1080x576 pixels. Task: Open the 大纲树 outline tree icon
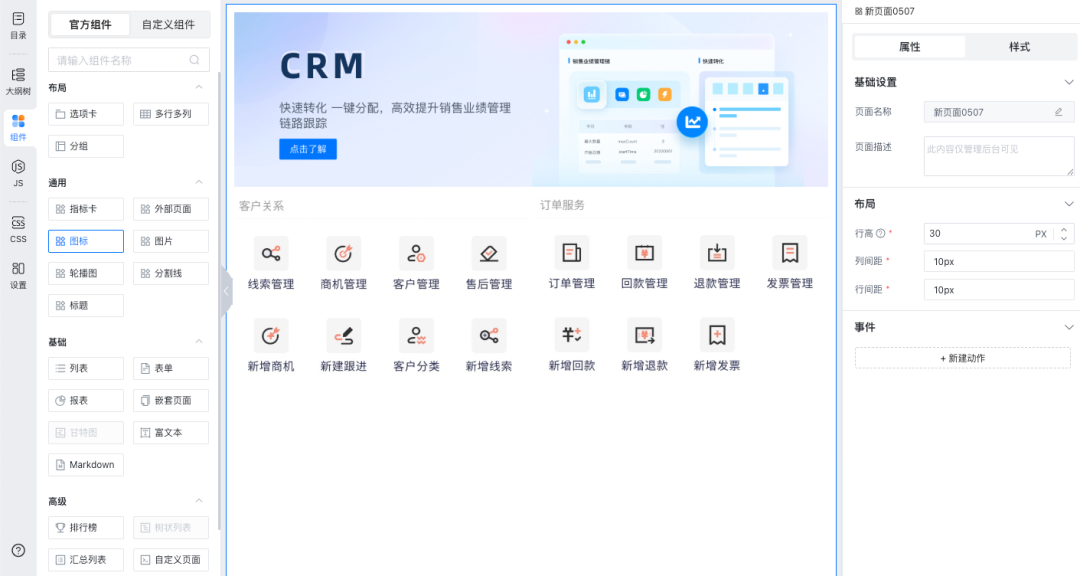18,80
